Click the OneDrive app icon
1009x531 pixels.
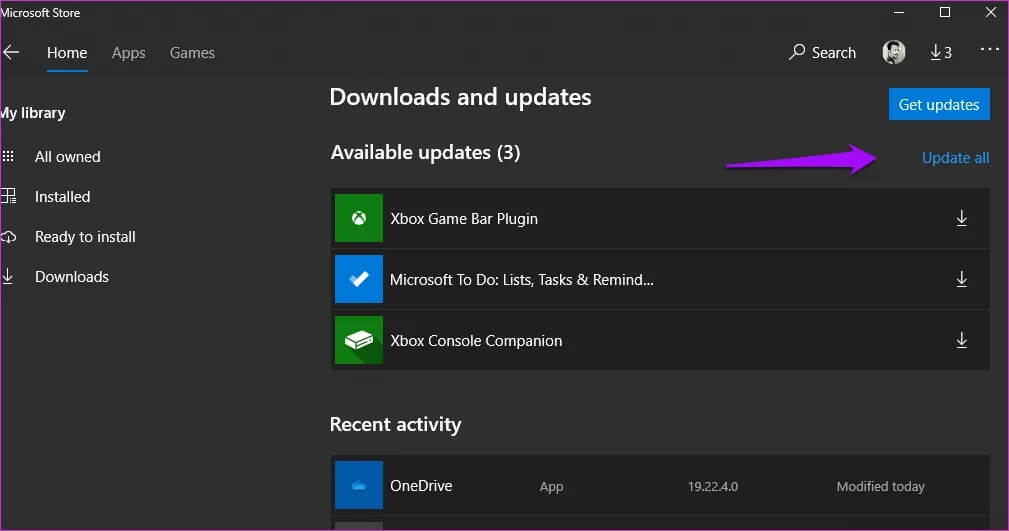(x=358, y=485)
